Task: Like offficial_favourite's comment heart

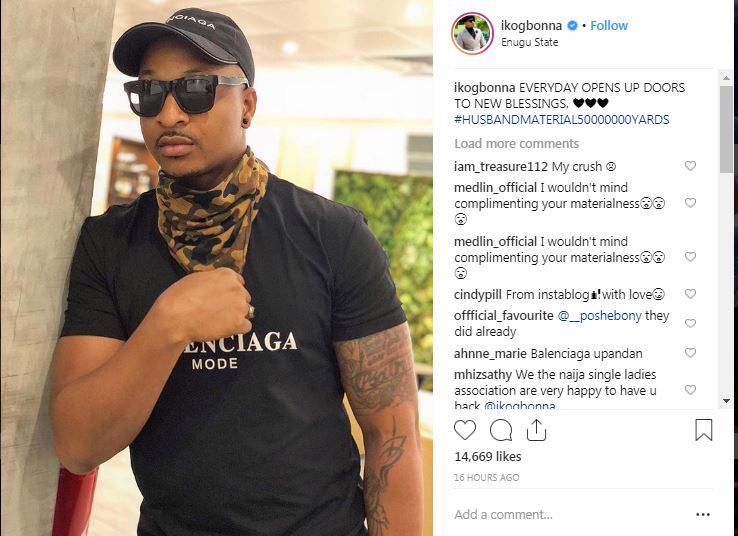Action: 690,323
